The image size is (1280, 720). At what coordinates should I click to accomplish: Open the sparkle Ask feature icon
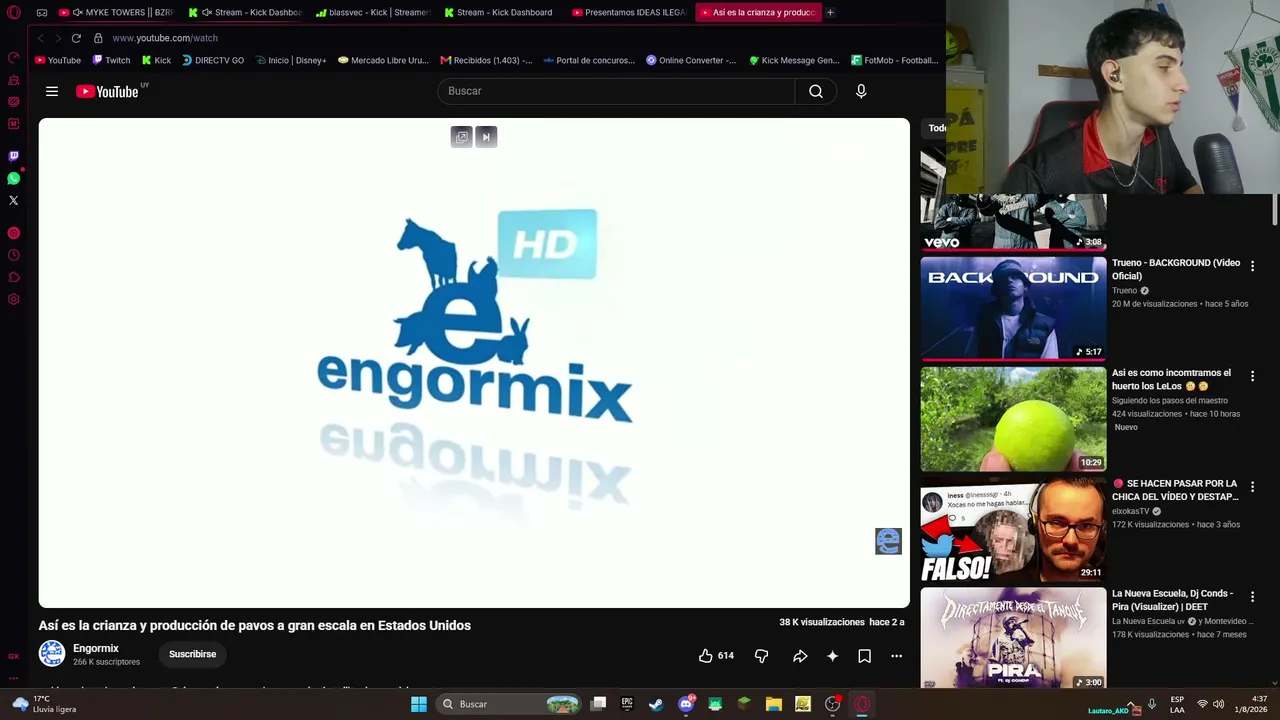(x=832, y=656)
